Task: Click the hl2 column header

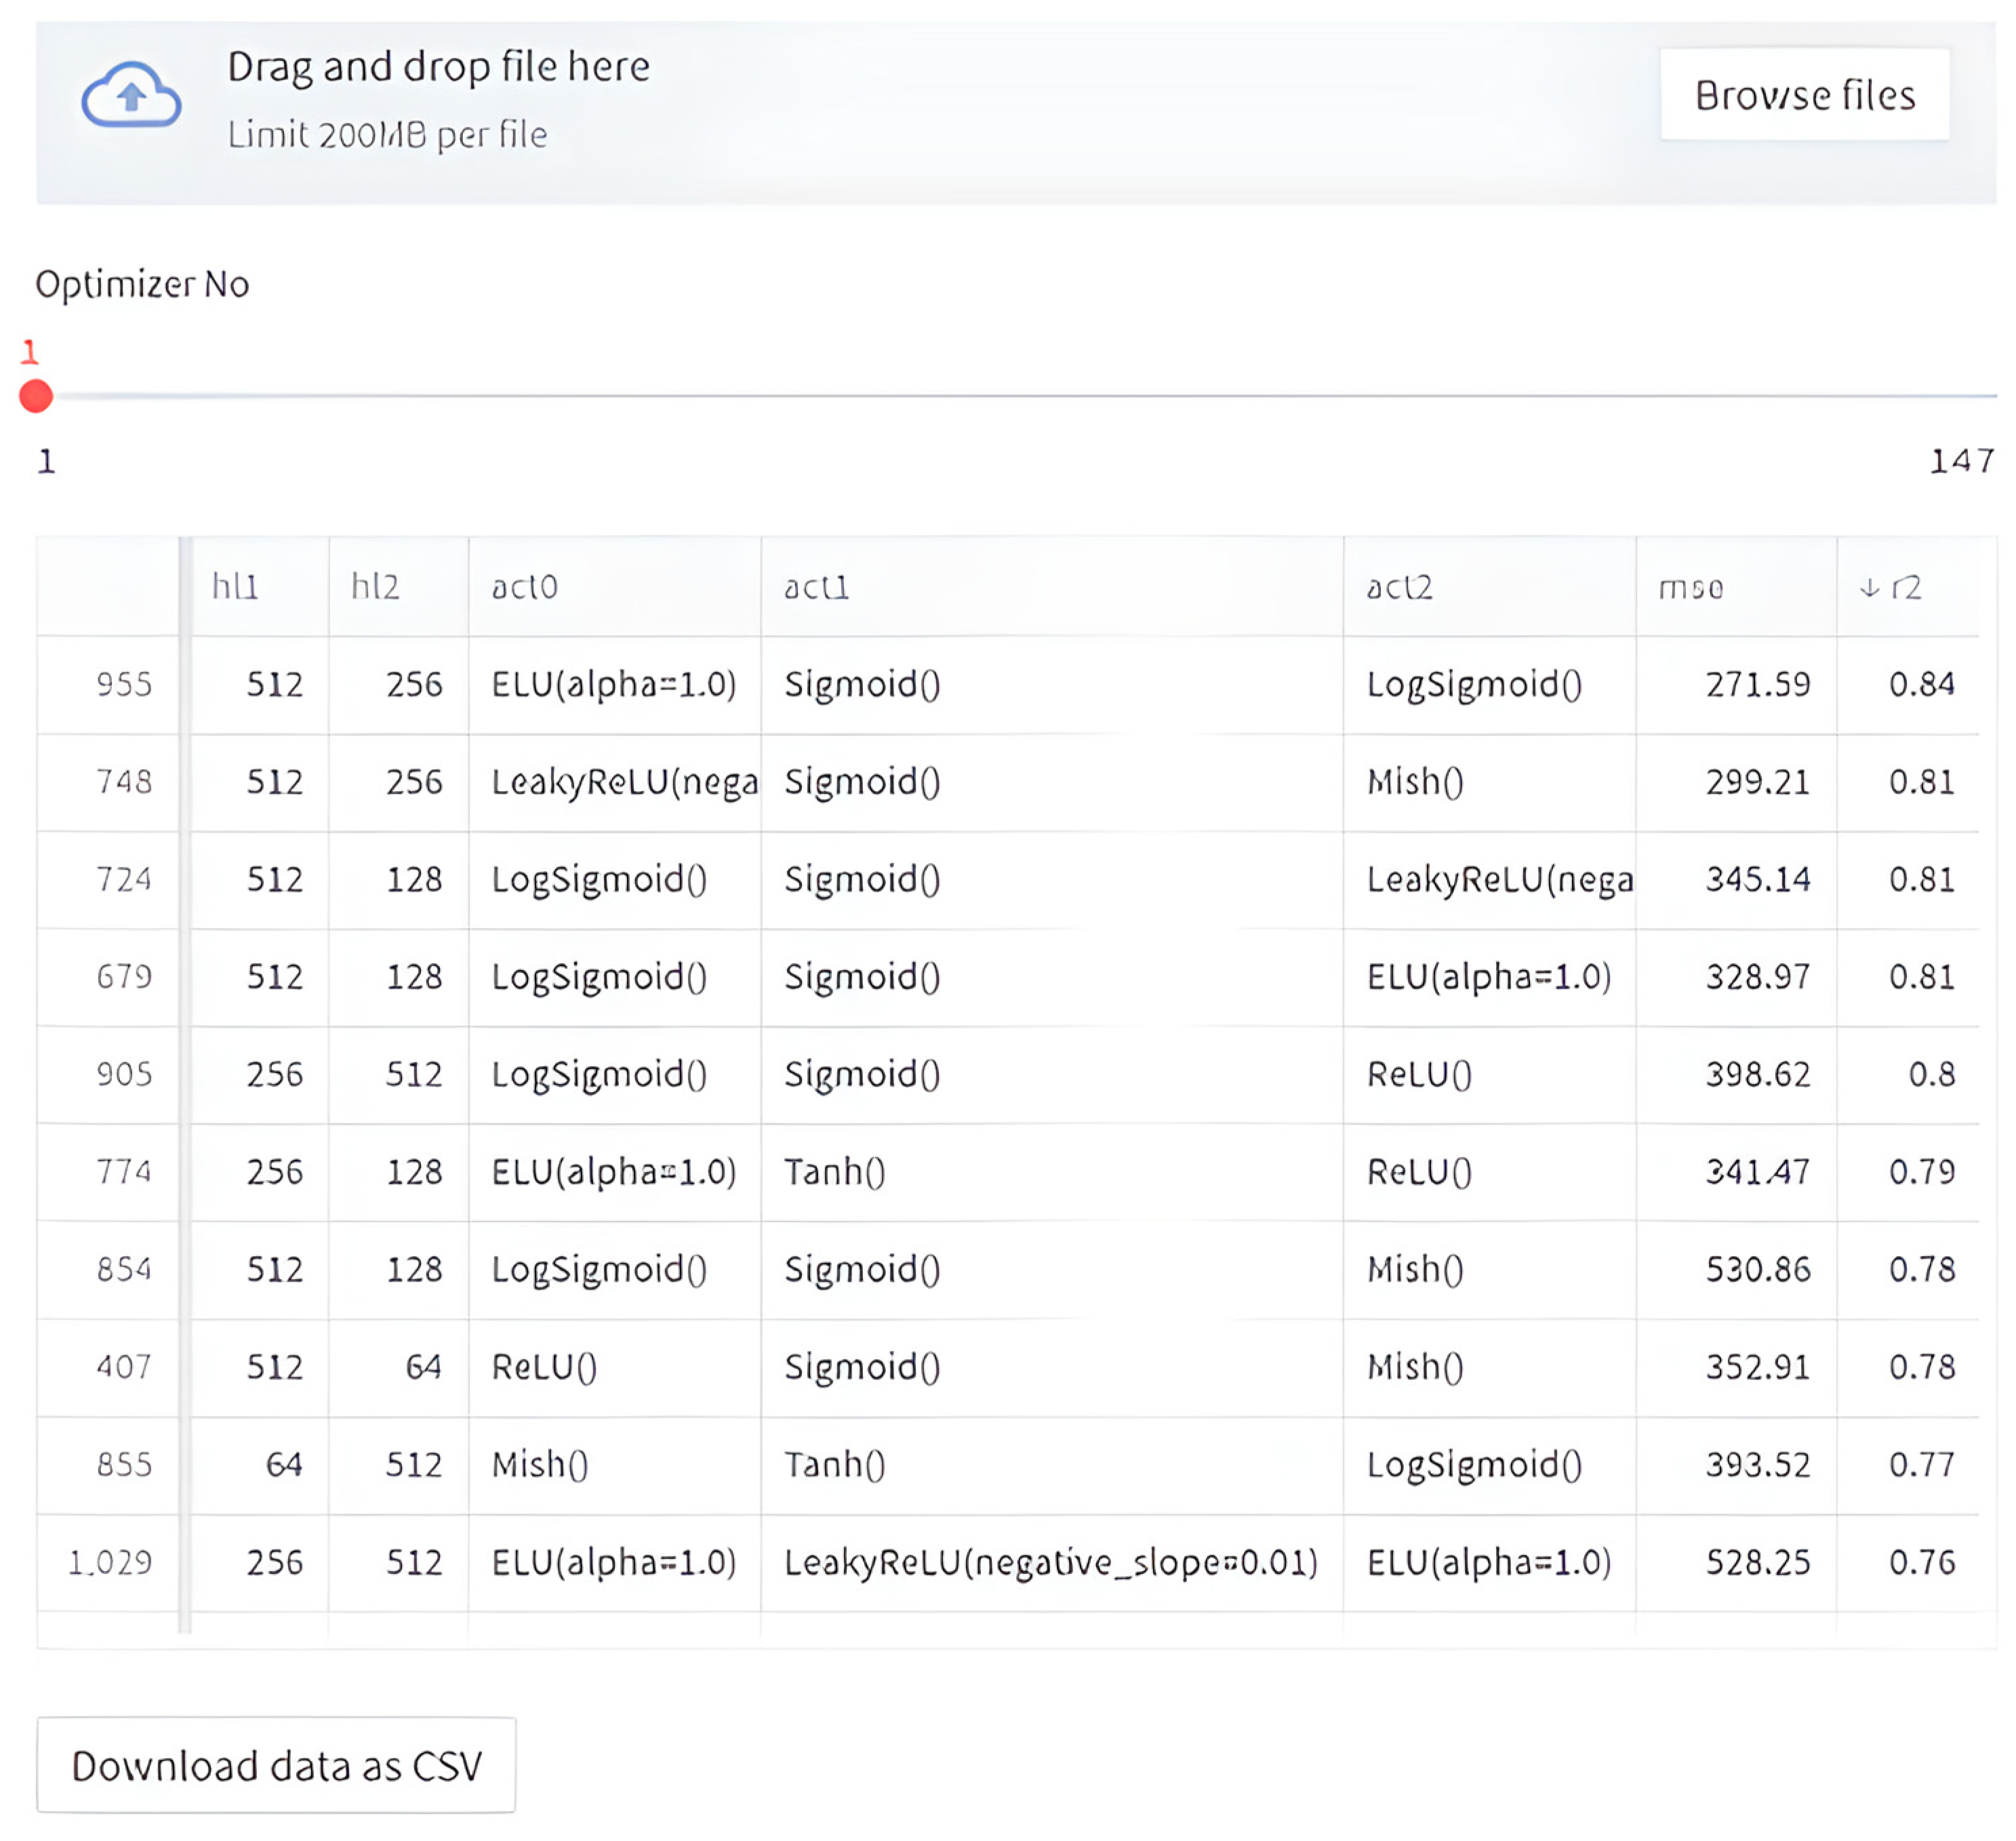Action: 375,587
